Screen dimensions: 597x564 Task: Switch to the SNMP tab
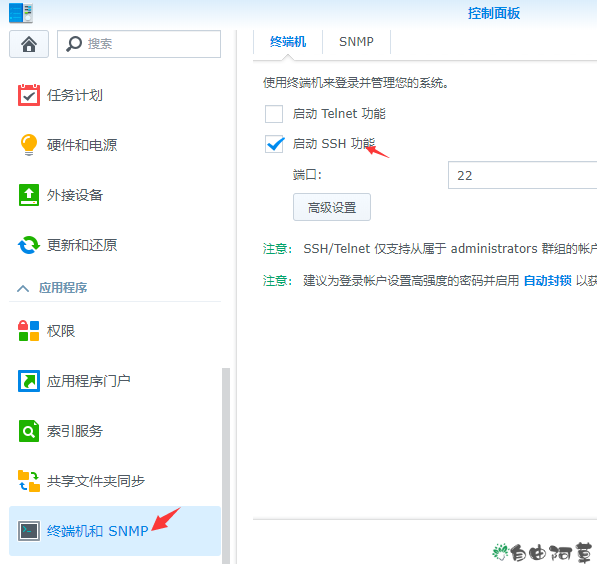(x=356, y=42)
